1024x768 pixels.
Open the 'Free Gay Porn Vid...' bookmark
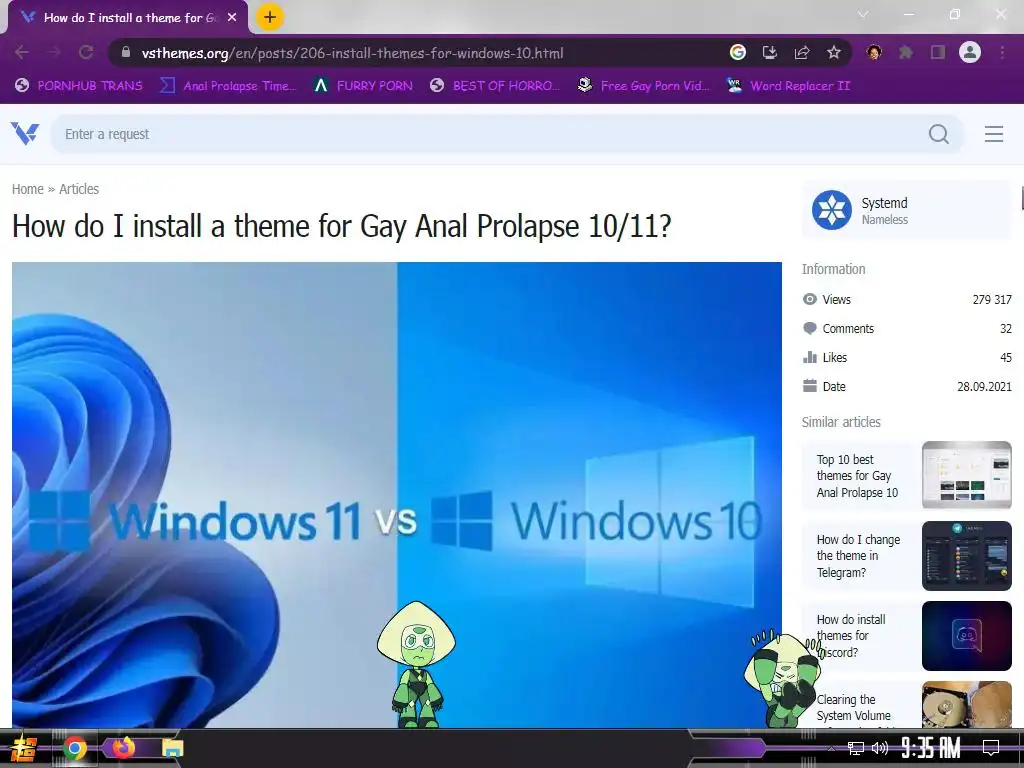click(644, 86)
